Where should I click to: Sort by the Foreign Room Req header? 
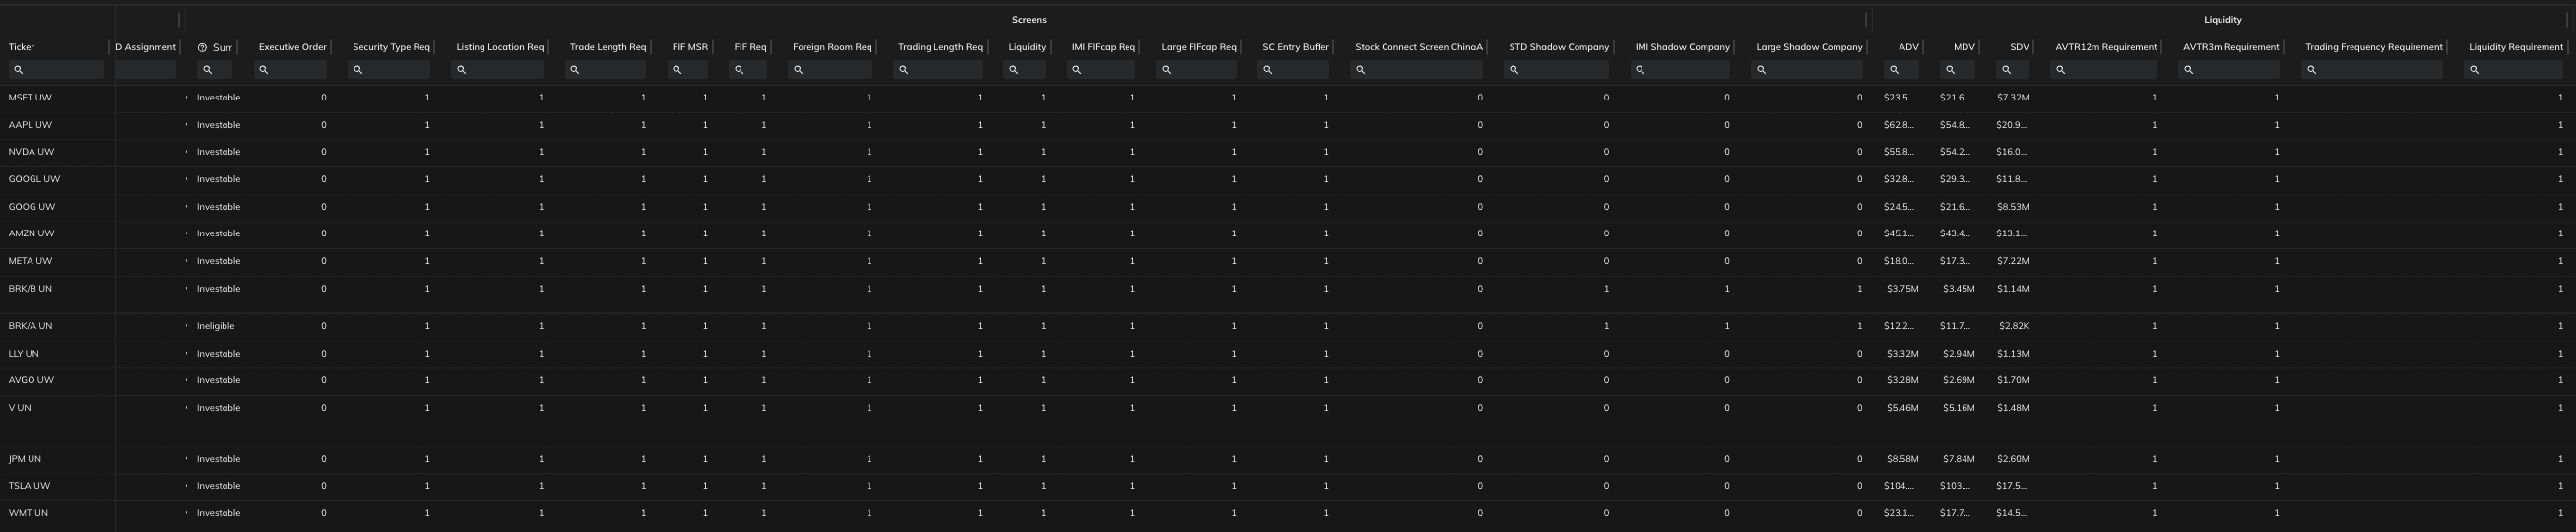(832, 47)
